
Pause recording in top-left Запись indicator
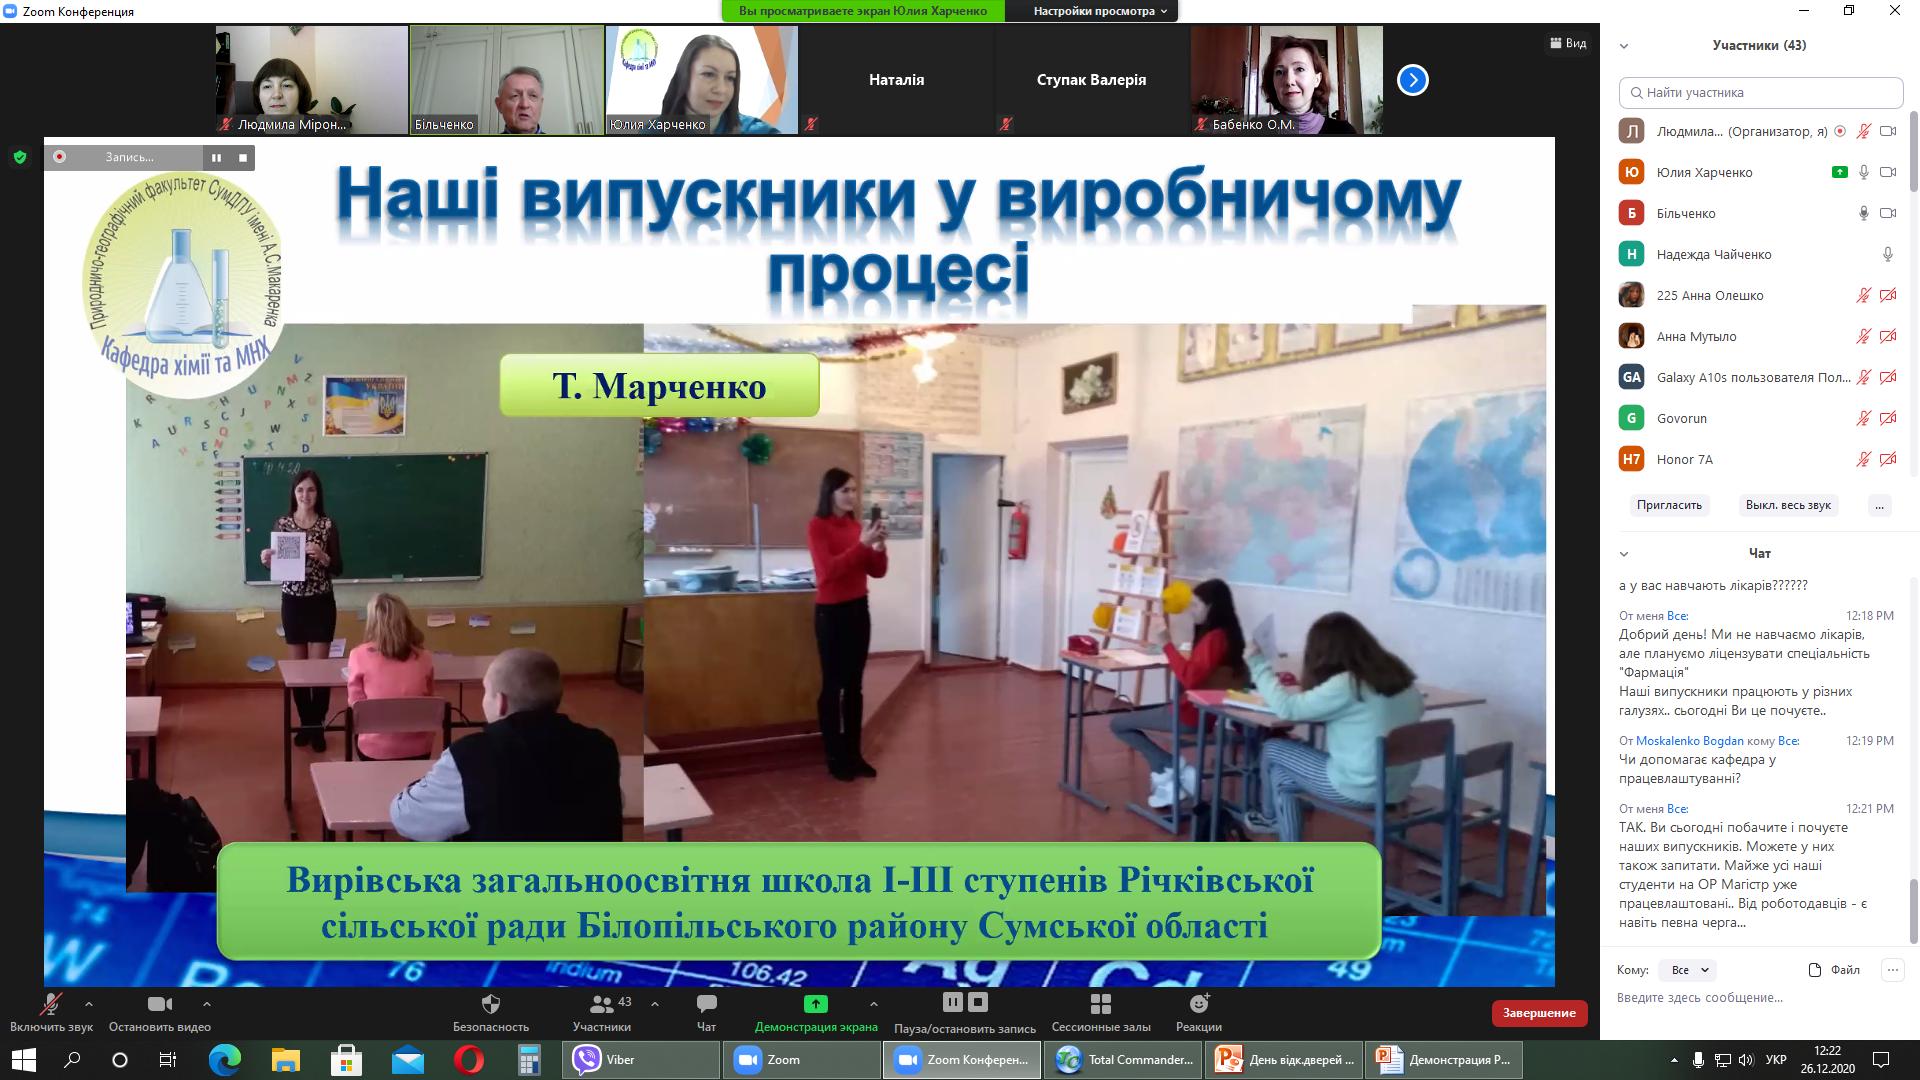point(216,157)
